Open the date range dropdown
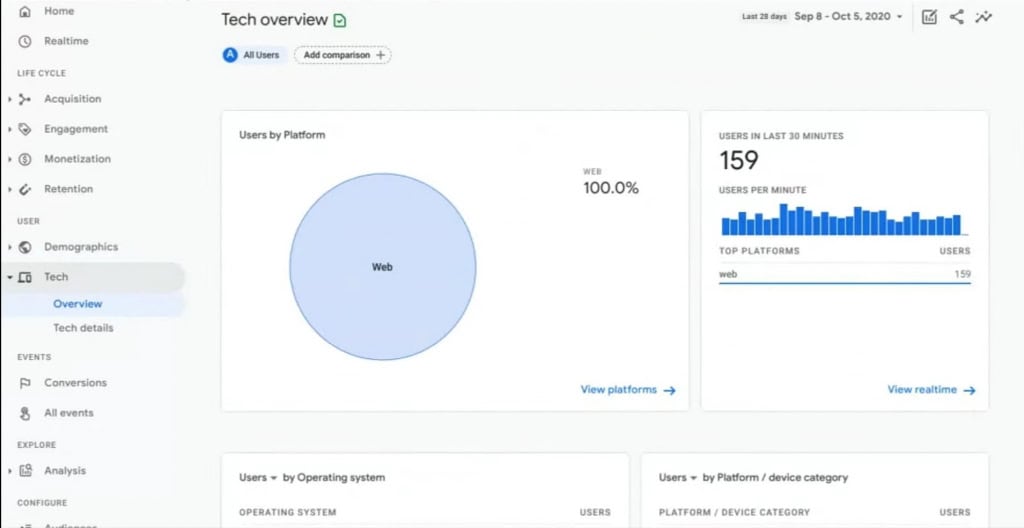Viewport: 1024px width, 528px height. point(848,17)
